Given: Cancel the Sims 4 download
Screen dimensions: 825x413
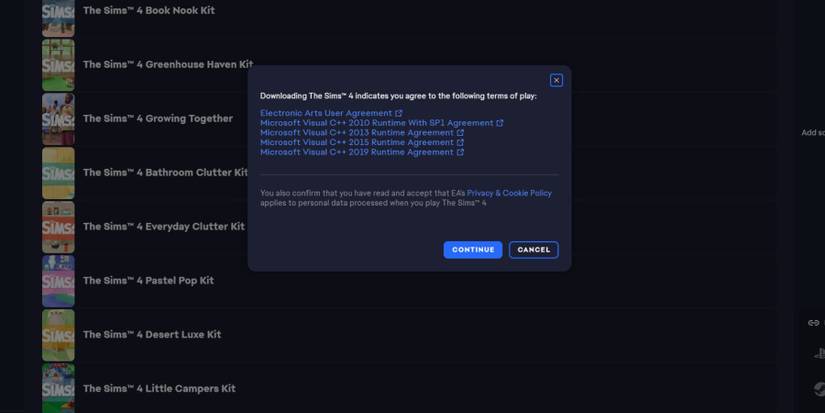Looking at the screenshot, I should pyautogui.click(x=533, y=250).
